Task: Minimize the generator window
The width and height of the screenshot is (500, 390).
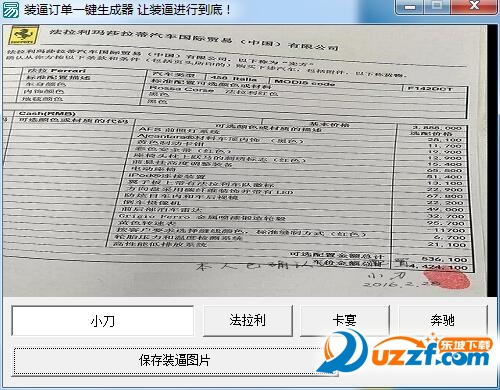Action: pyautogui.click(x=410, y=7)
